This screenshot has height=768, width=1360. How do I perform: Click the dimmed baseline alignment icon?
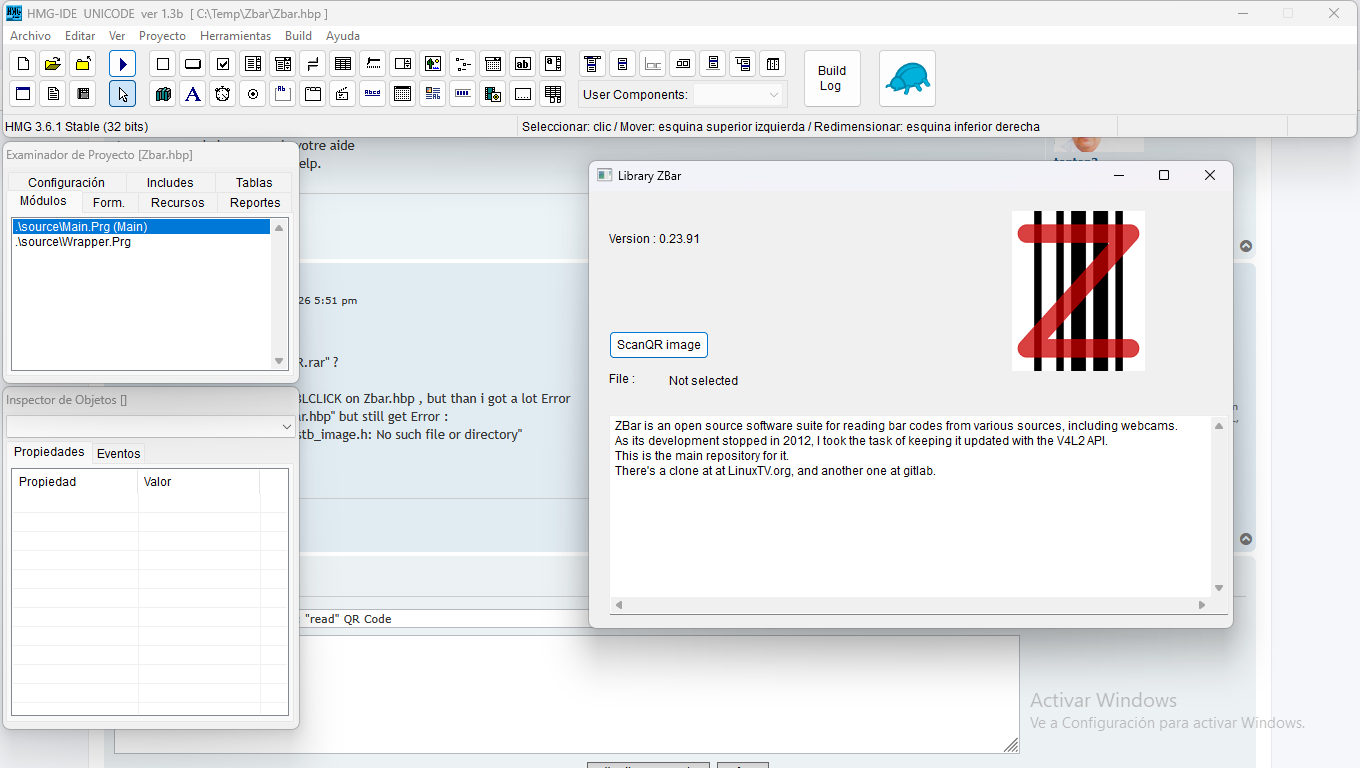coord(653,64)
